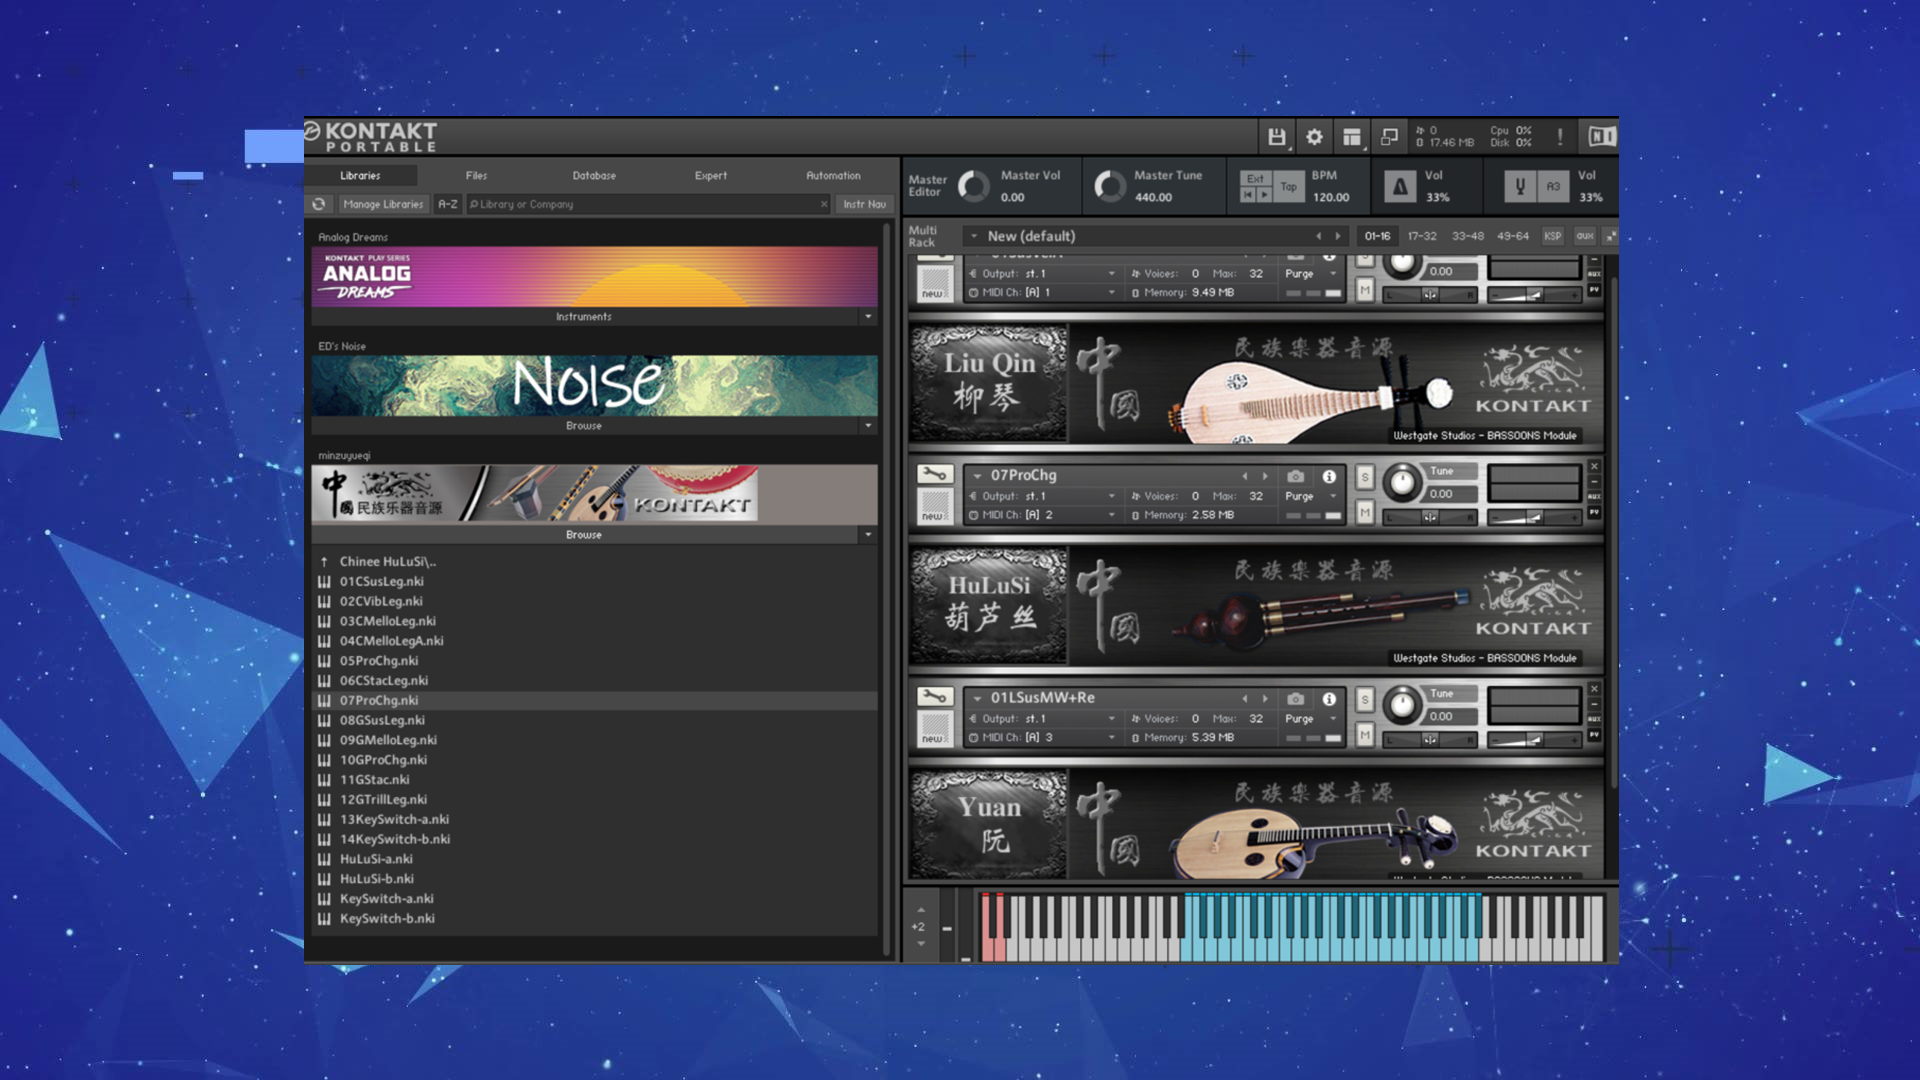This screenshot has width=1920, height=1080.
Task: Toggle PV performance view on 07ProChg
Action: click(1594, 512)
